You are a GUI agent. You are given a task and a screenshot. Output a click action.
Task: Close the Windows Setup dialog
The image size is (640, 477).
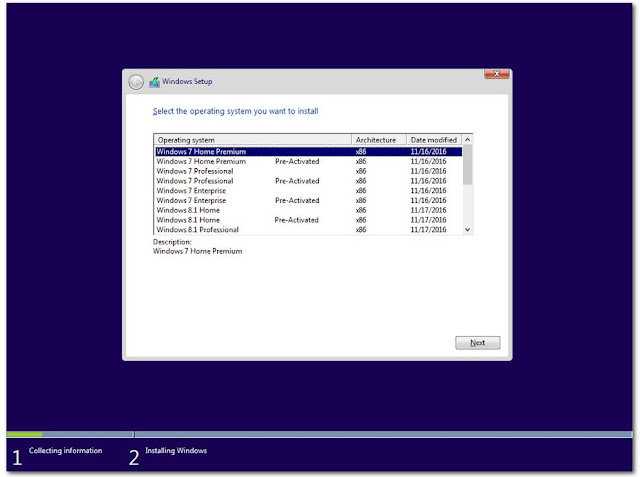pos(496,74)
